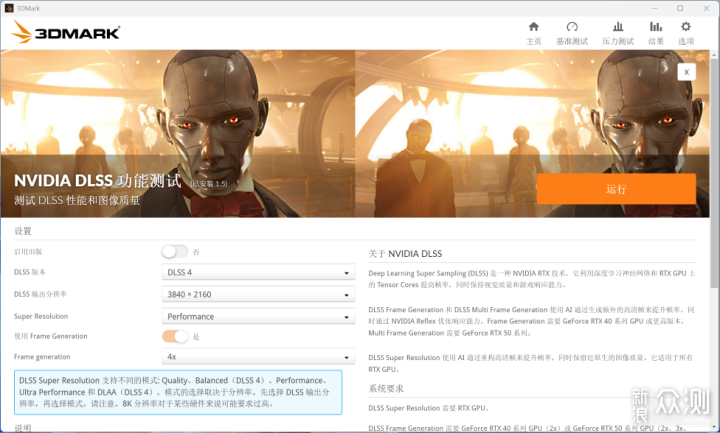The height and width of the screenshot is (433, 720).
Task: Click the 选项 label in top navigation
Action: click(x=686, y=41)
